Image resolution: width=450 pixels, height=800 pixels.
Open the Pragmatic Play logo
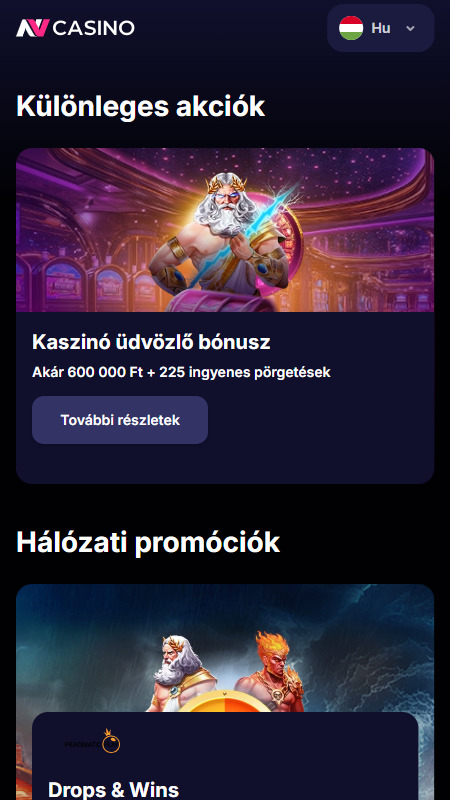pyautogui.click(x=92, y=742)
